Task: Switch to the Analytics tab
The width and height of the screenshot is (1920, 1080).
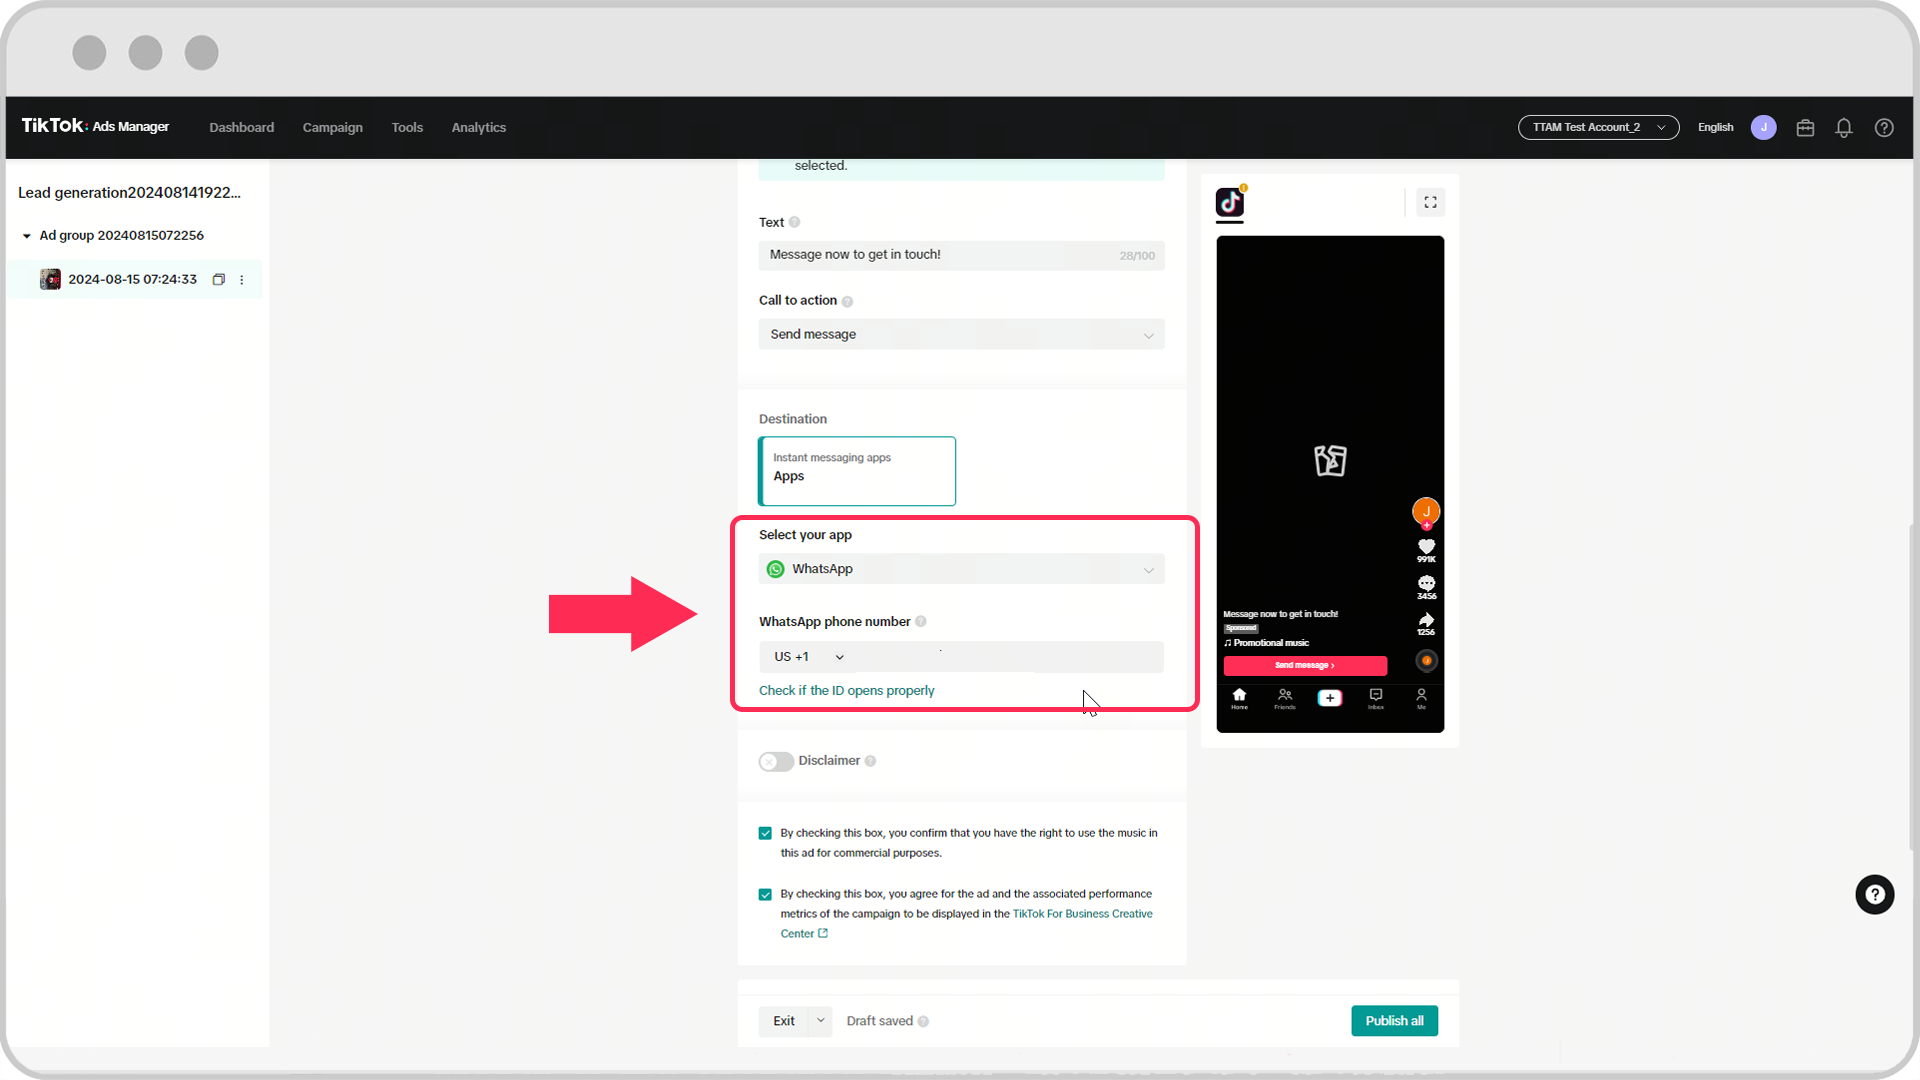Action: [478, 127]
